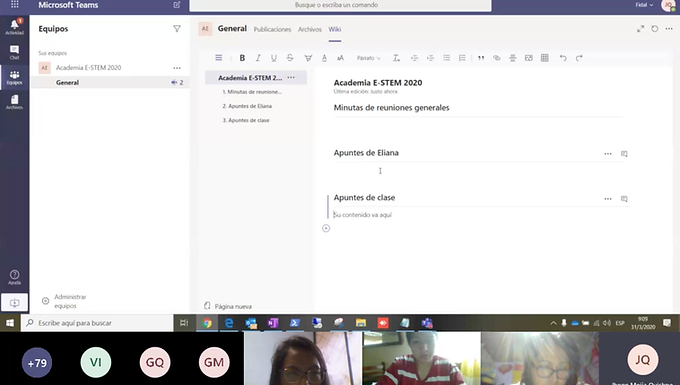Redo the last wiki edit
This screenshot has height=385, width=680.
579,58
